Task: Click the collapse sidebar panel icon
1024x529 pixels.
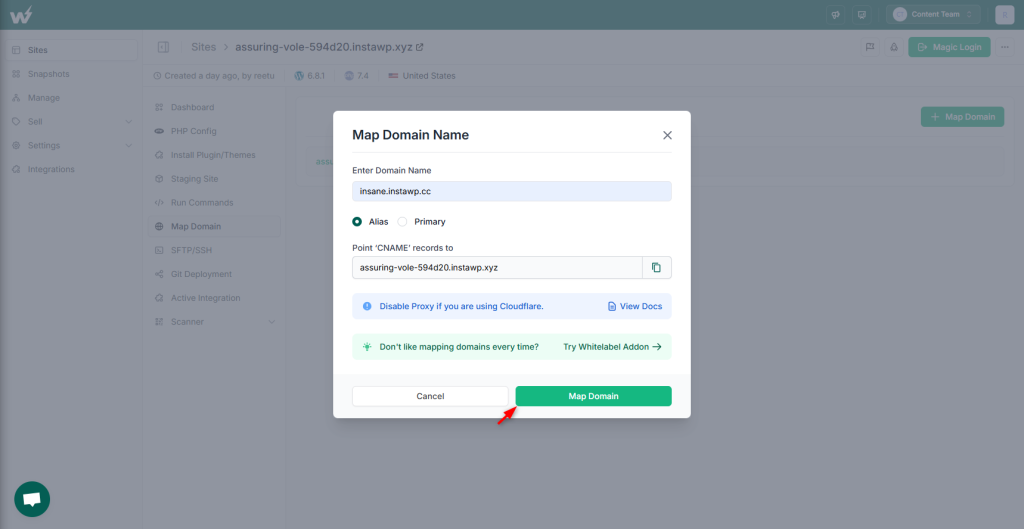Action: (163, 47)
